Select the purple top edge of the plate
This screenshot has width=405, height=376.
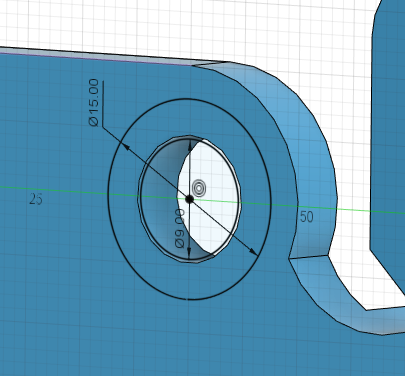[x=97, y=58]
